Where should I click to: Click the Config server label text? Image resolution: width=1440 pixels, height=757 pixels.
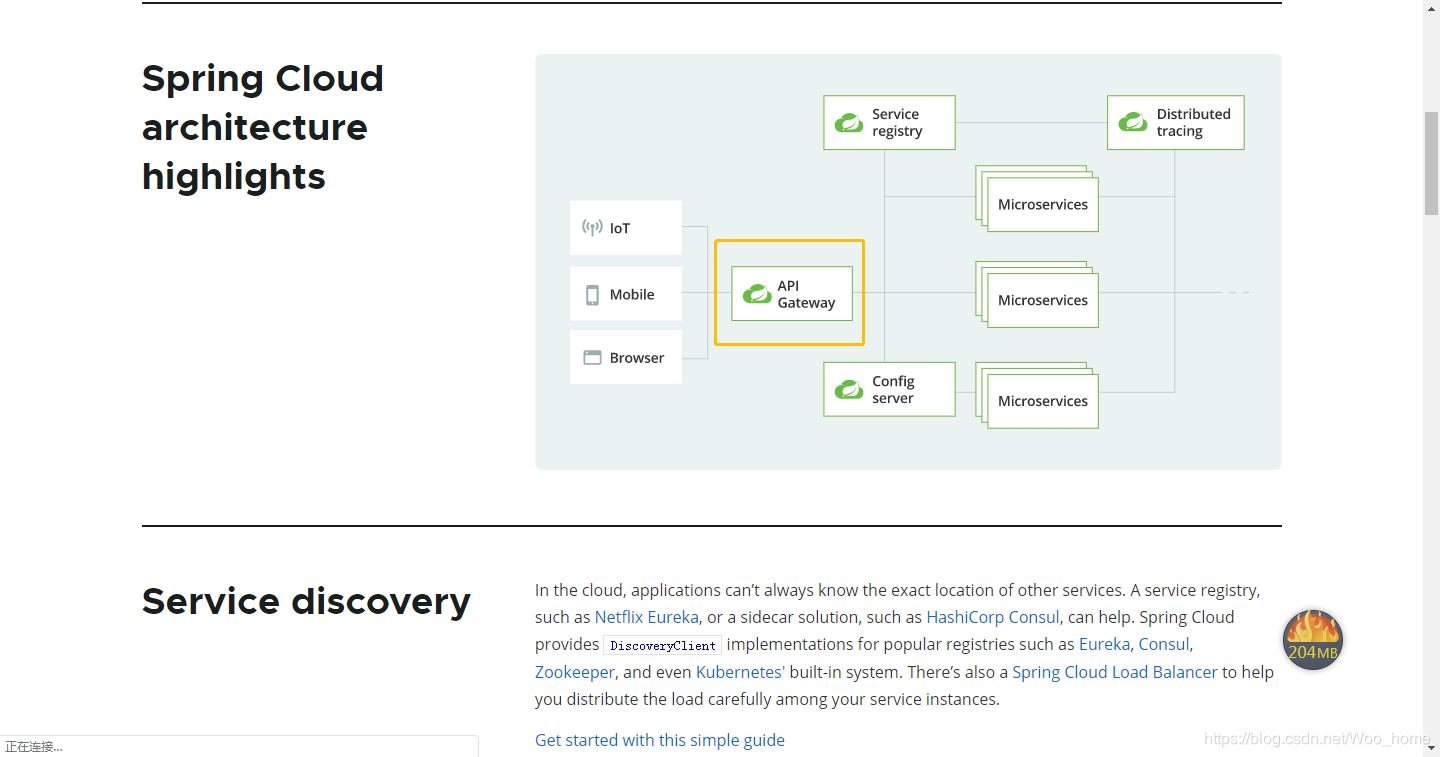click(x=893, y=390)
